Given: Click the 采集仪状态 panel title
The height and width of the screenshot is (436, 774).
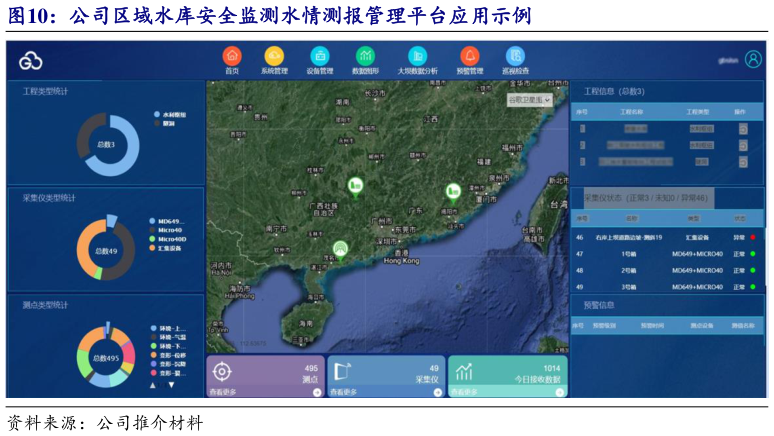Looking at the screenshot, I should [x=646, y=198].
